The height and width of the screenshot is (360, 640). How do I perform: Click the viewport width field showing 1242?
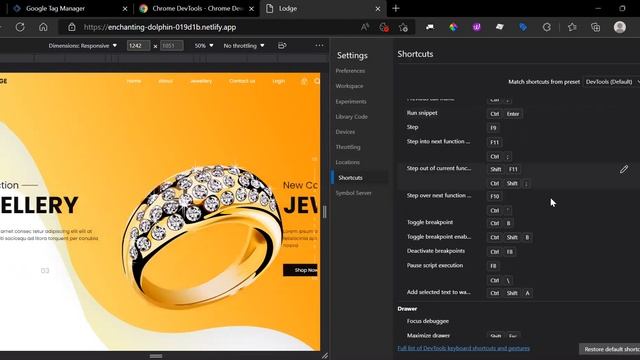coord(138,46)
